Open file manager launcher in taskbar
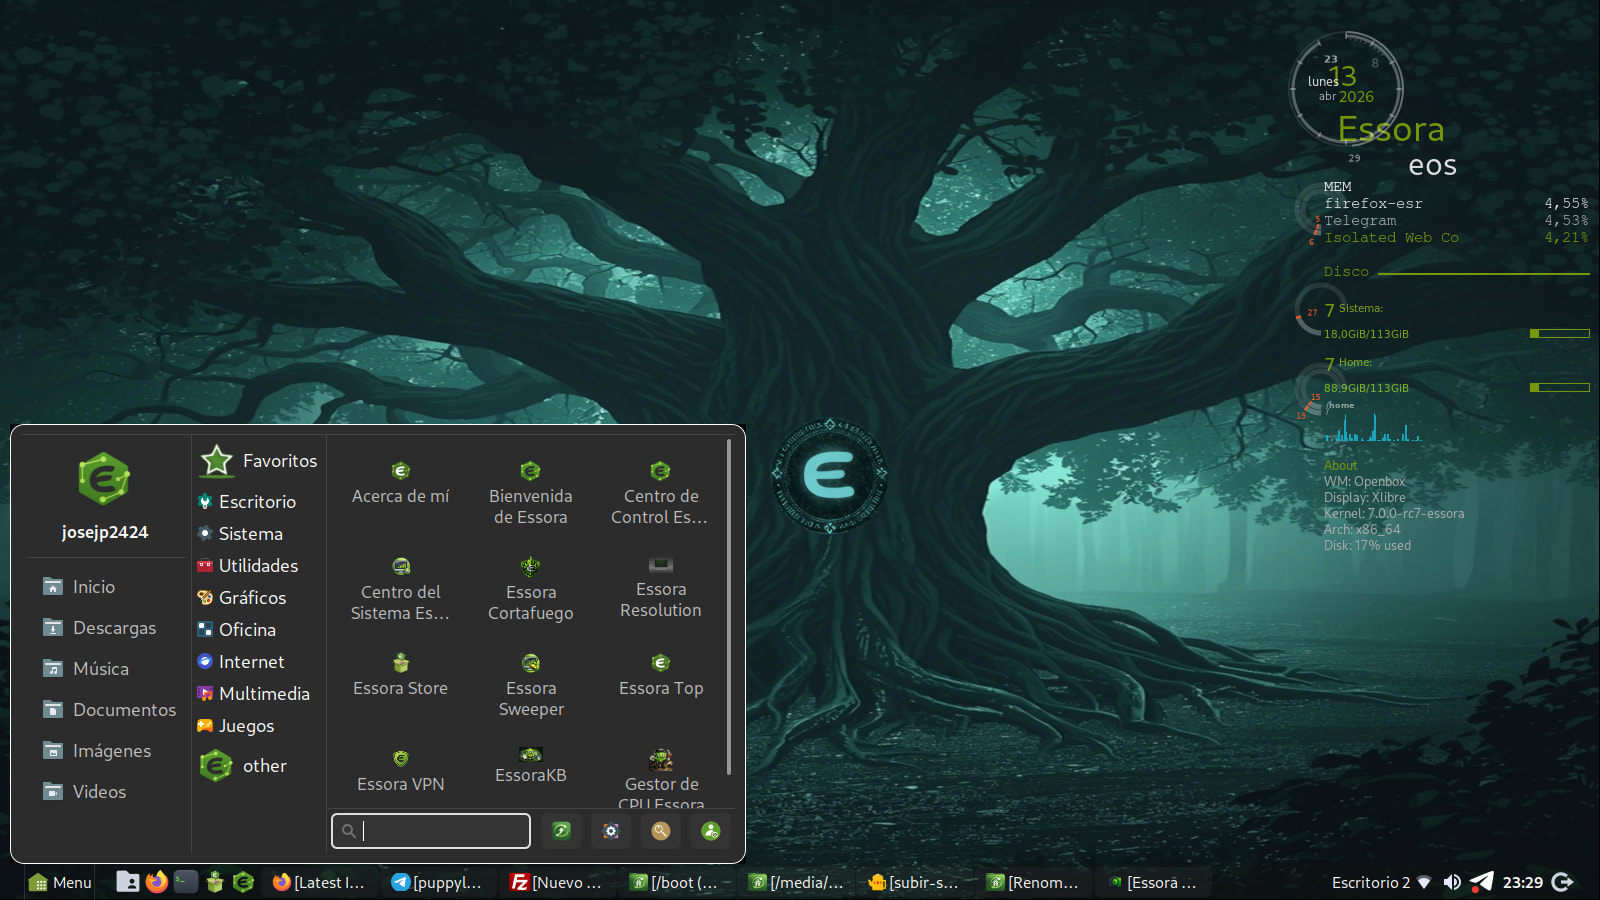 point(127,882)
